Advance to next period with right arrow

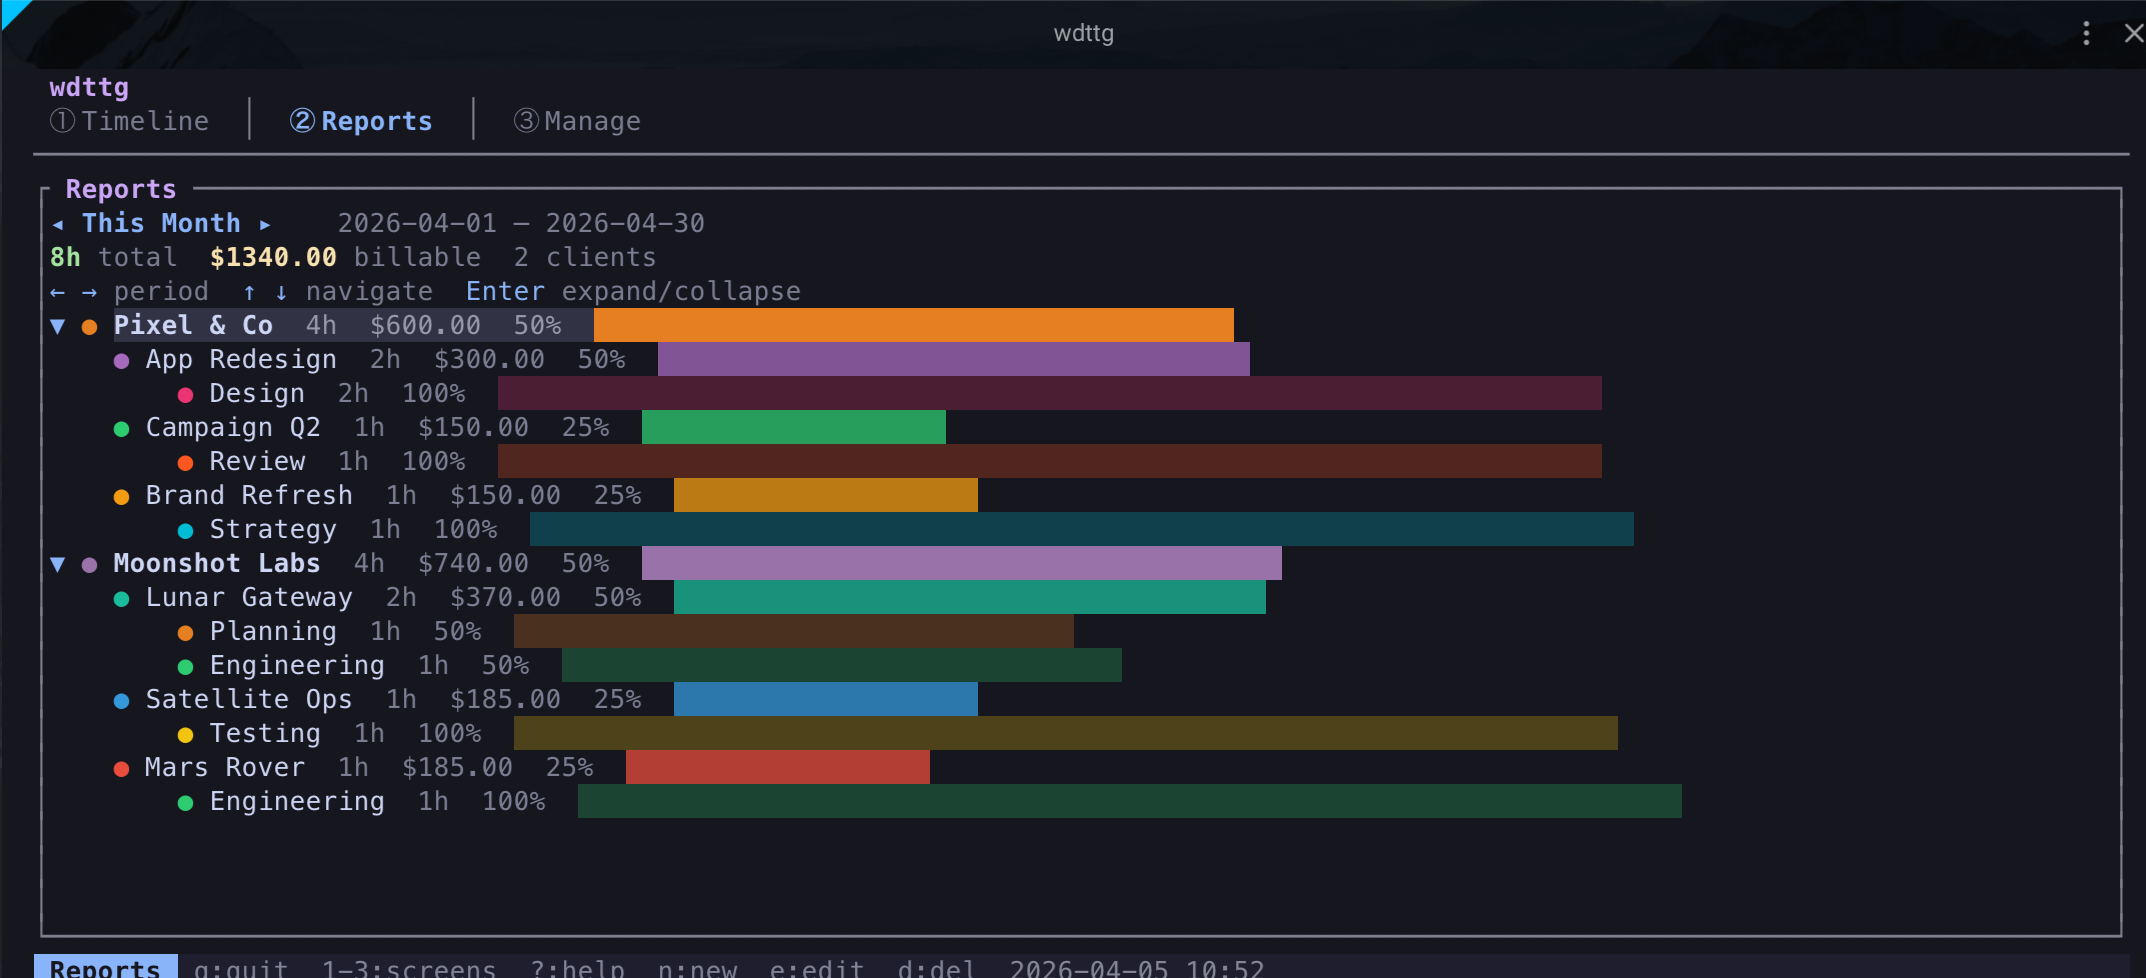(x=265, y=224)
